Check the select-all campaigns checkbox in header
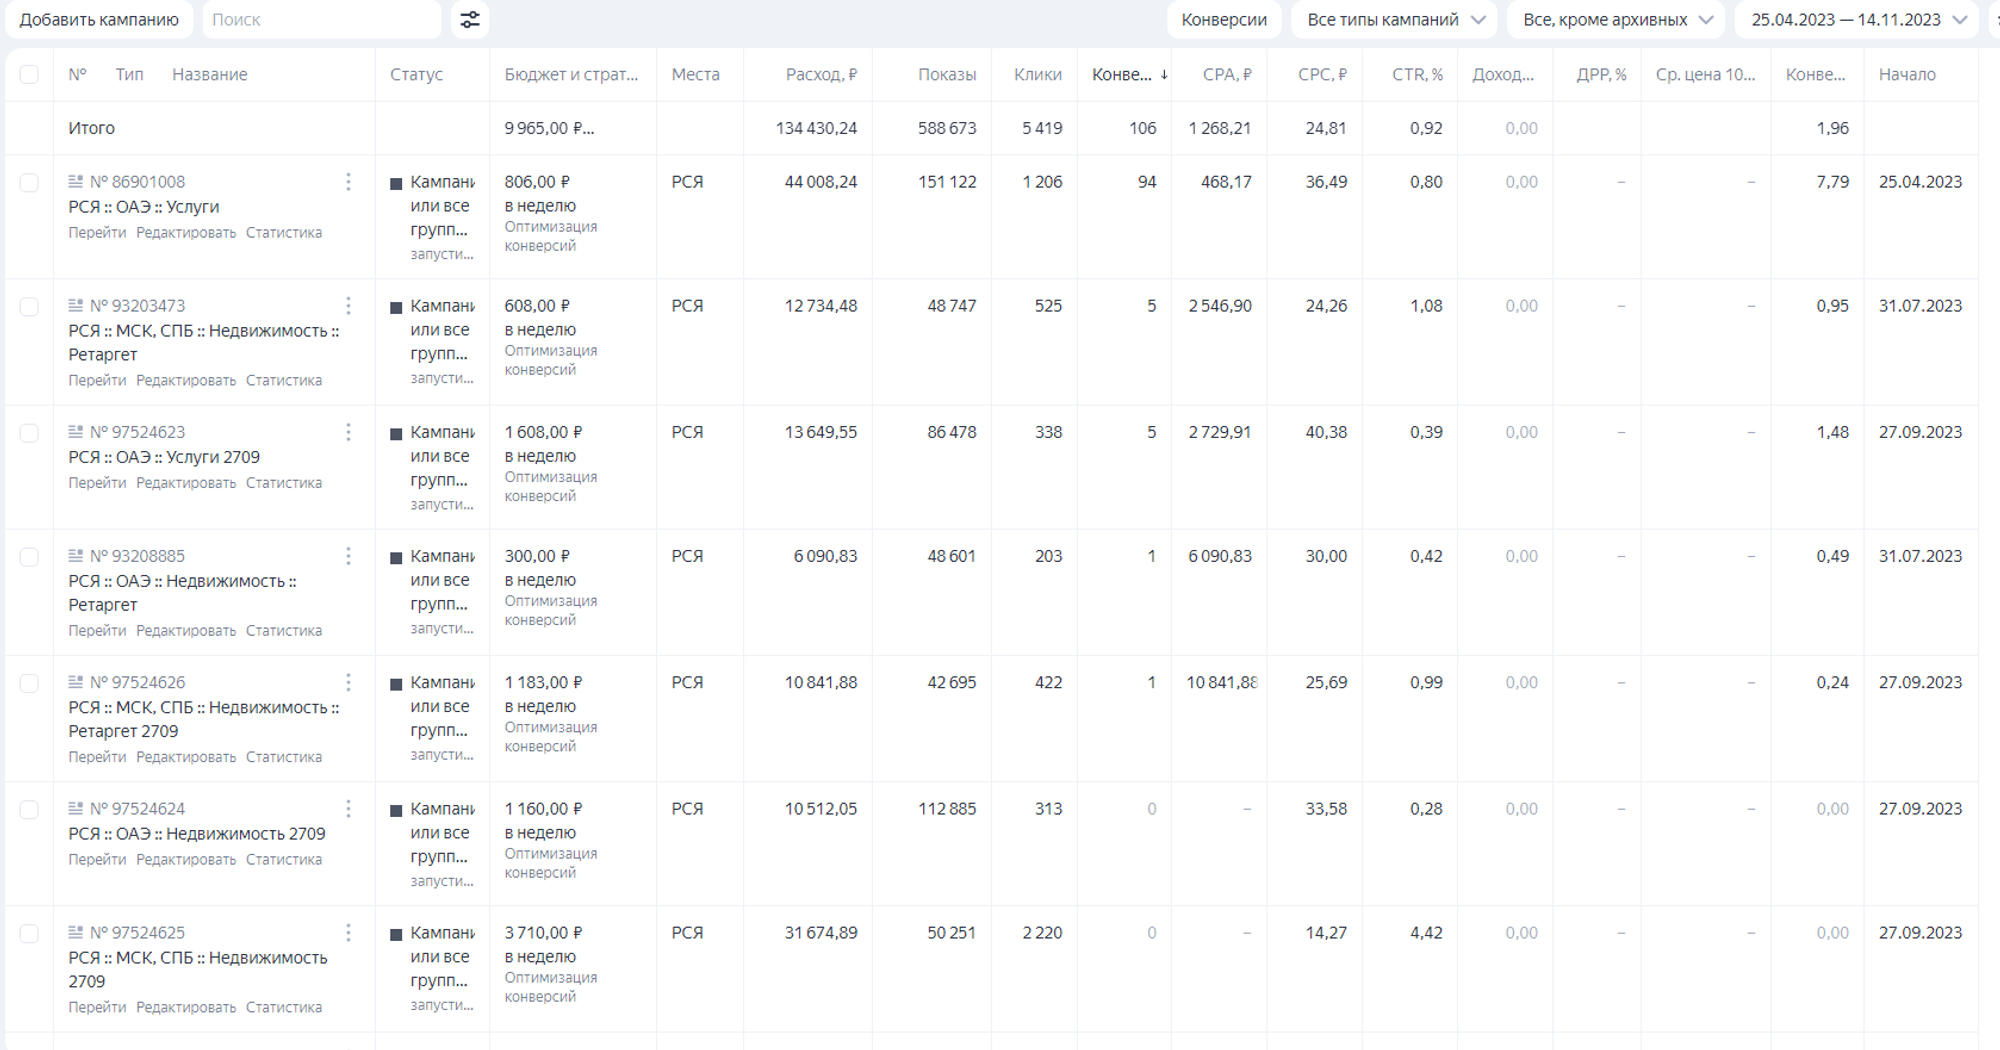The height and width of the screenshot is (1050, 2000). 29,73
